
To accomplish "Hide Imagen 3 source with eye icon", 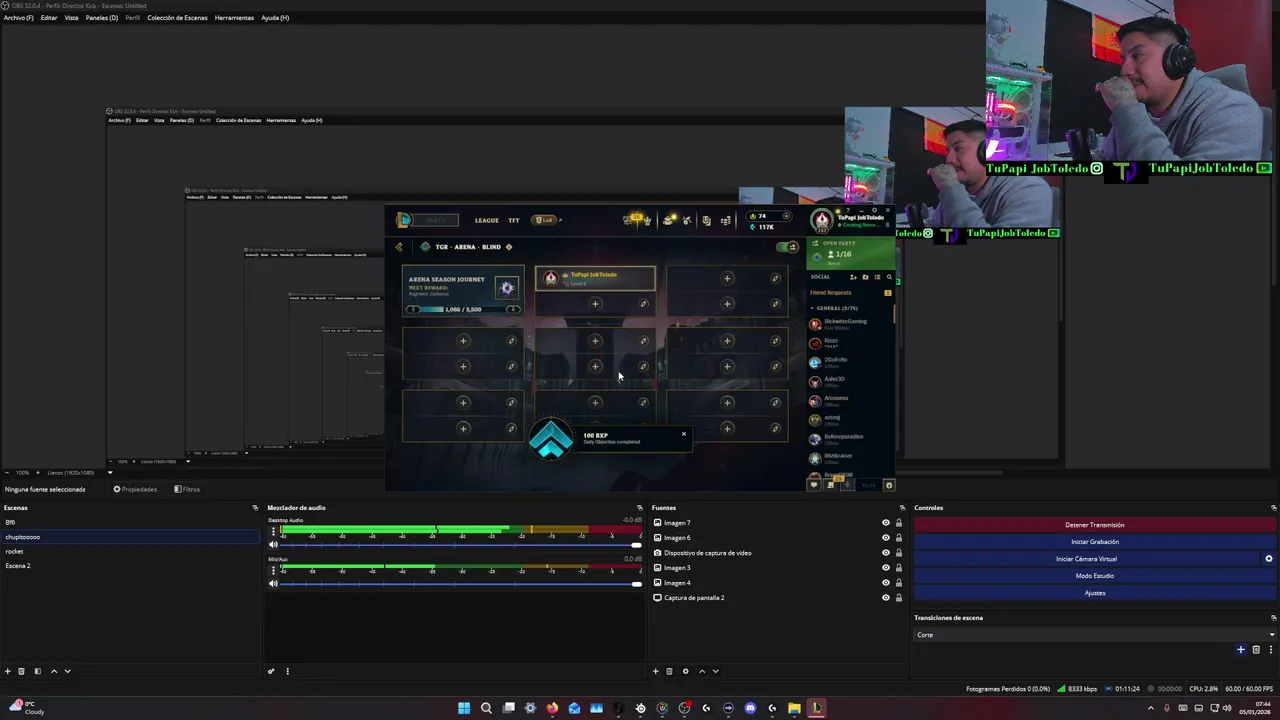I will (x=885, y=568).
